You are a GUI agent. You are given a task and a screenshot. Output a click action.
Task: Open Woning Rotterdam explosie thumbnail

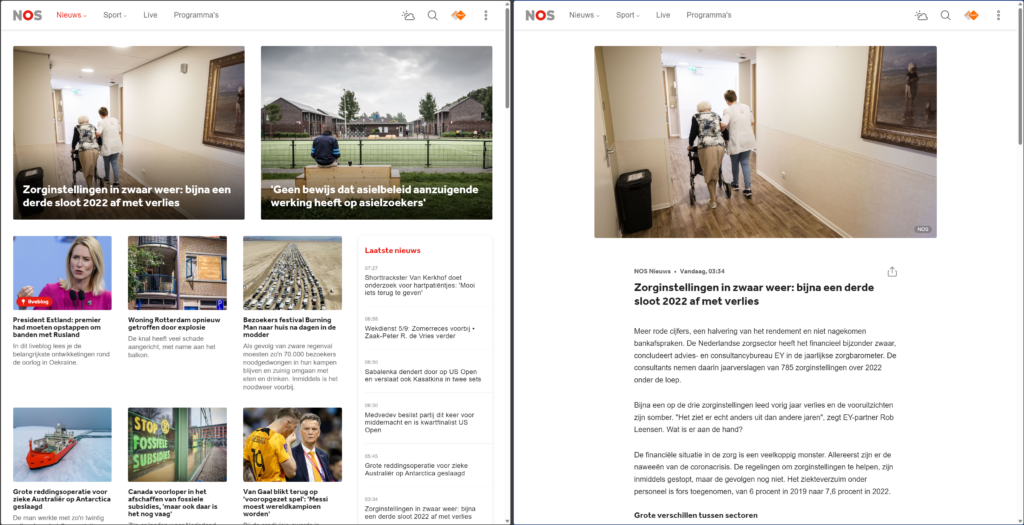tap(177, 273)
